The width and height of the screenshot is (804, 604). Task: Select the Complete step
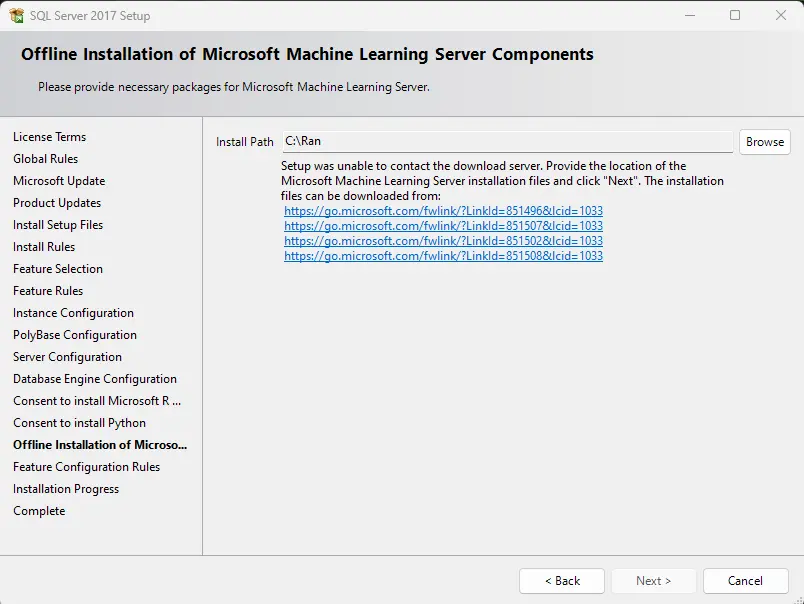coord(39,511)
